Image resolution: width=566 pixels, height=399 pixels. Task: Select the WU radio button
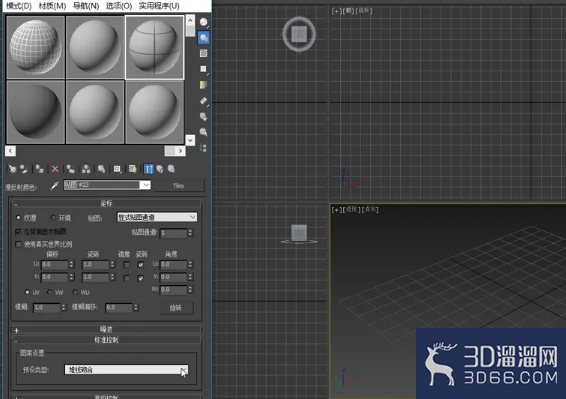[x=75, y=292]
